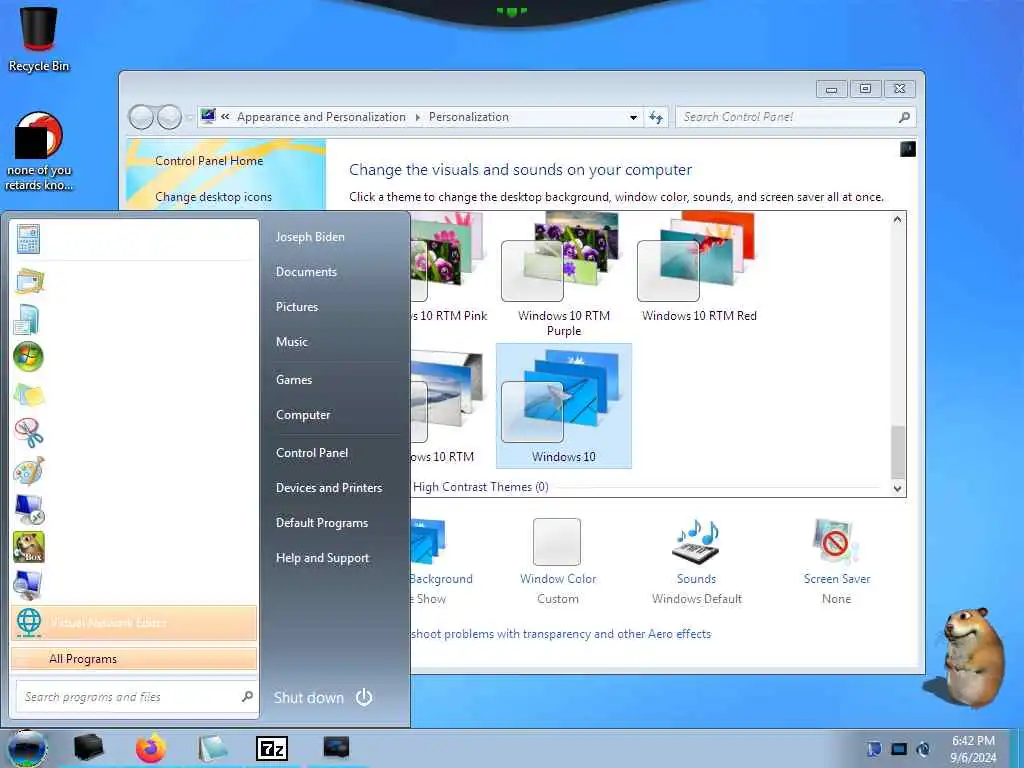Image resolution: width=1024 pixels, height=768 pixels.
Task: Open Aero transparency troubleshoot link
Action: point(561,633)
